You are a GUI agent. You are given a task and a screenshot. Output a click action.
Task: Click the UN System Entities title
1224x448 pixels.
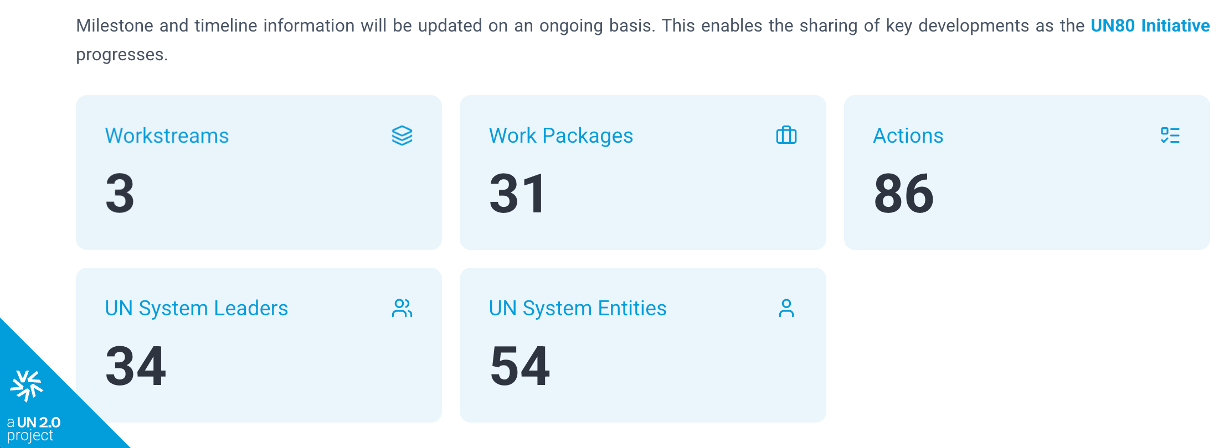tap(578, 308)
